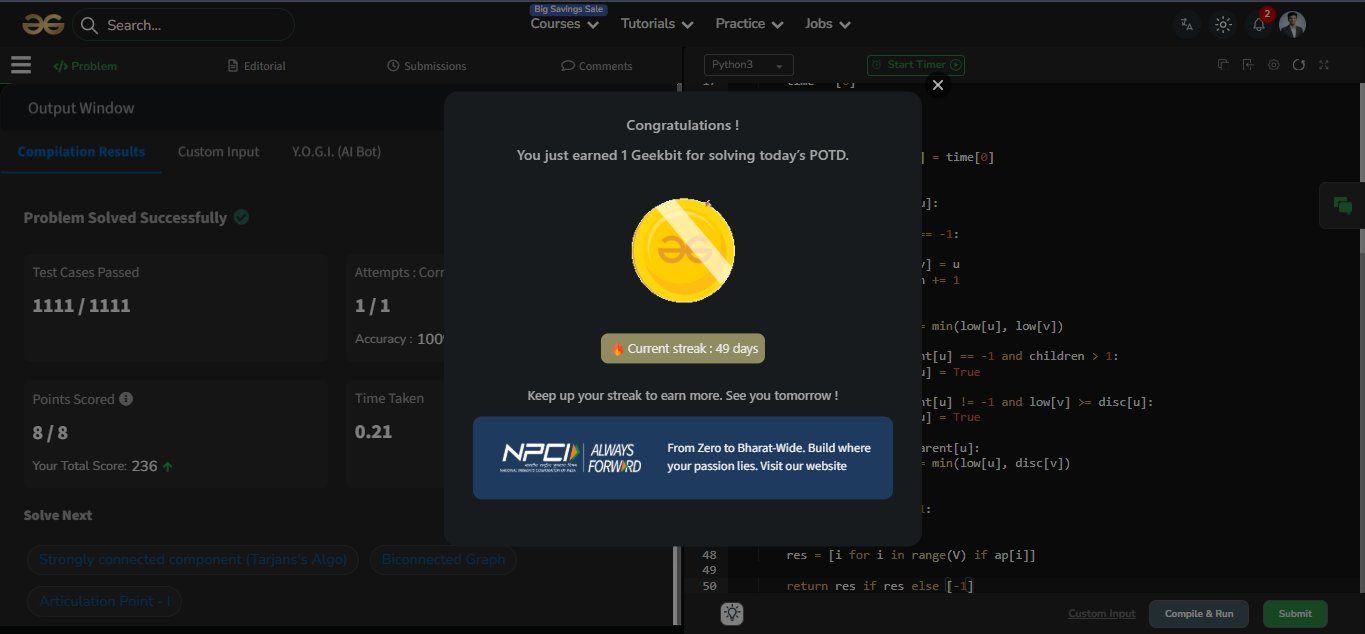Switch to the Editorial tab
The image size is (1365, 634).
(x=257, y=66)
